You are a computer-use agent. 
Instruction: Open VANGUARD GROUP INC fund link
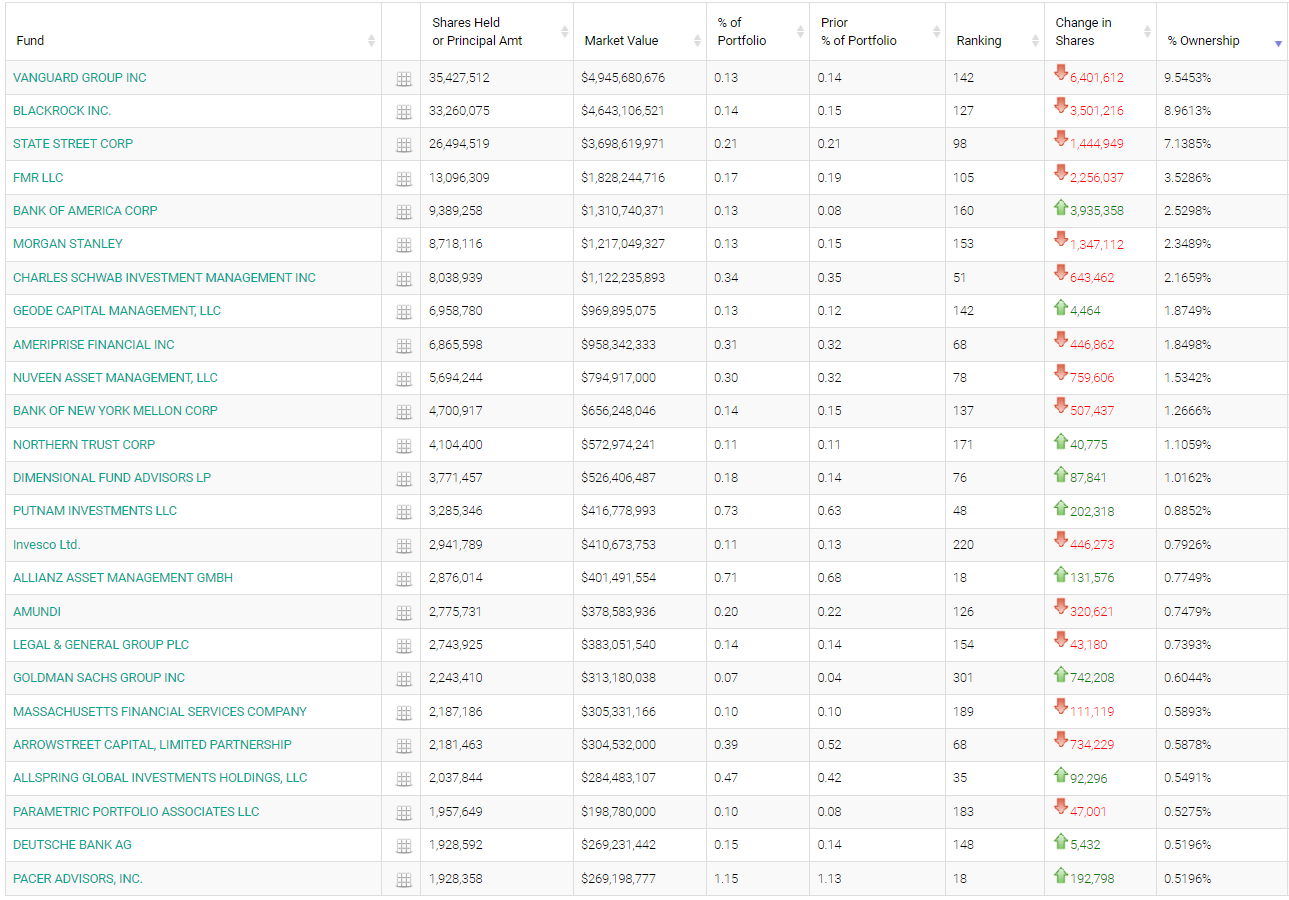pyautogui.click(x=80, y=78)
